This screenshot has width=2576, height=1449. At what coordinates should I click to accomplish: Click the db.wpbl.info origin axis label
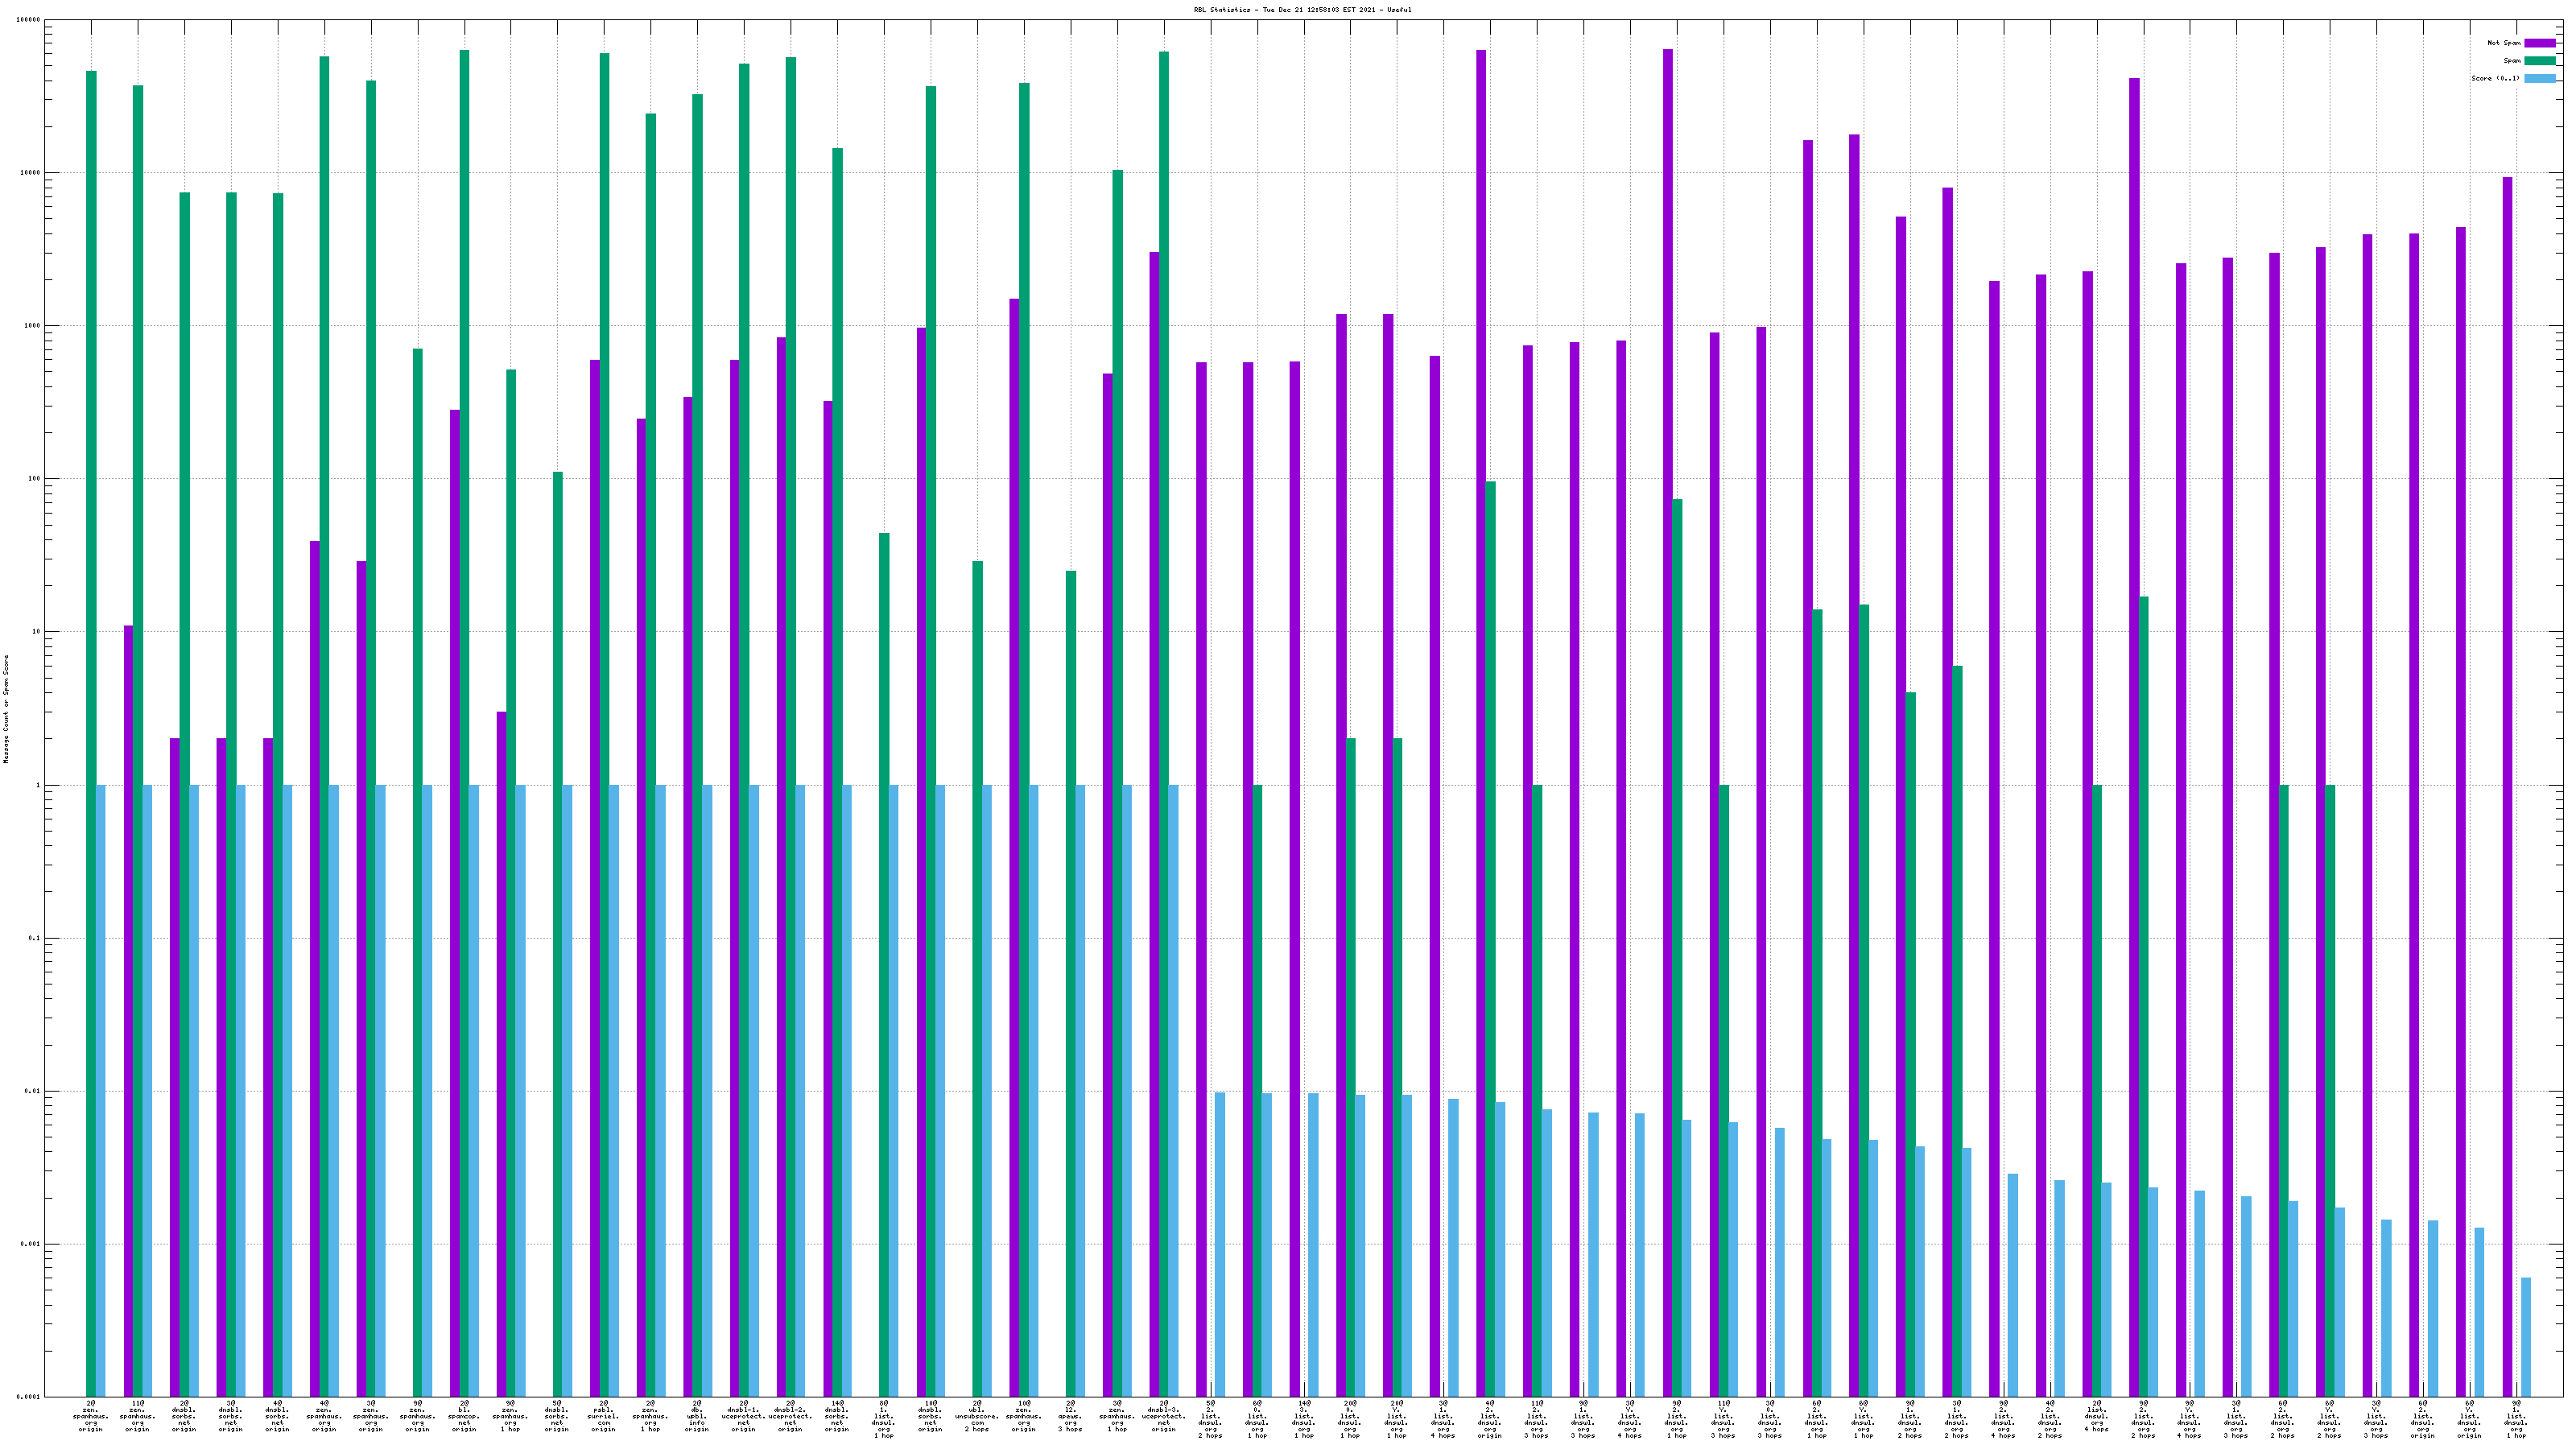coord(697,1416)
